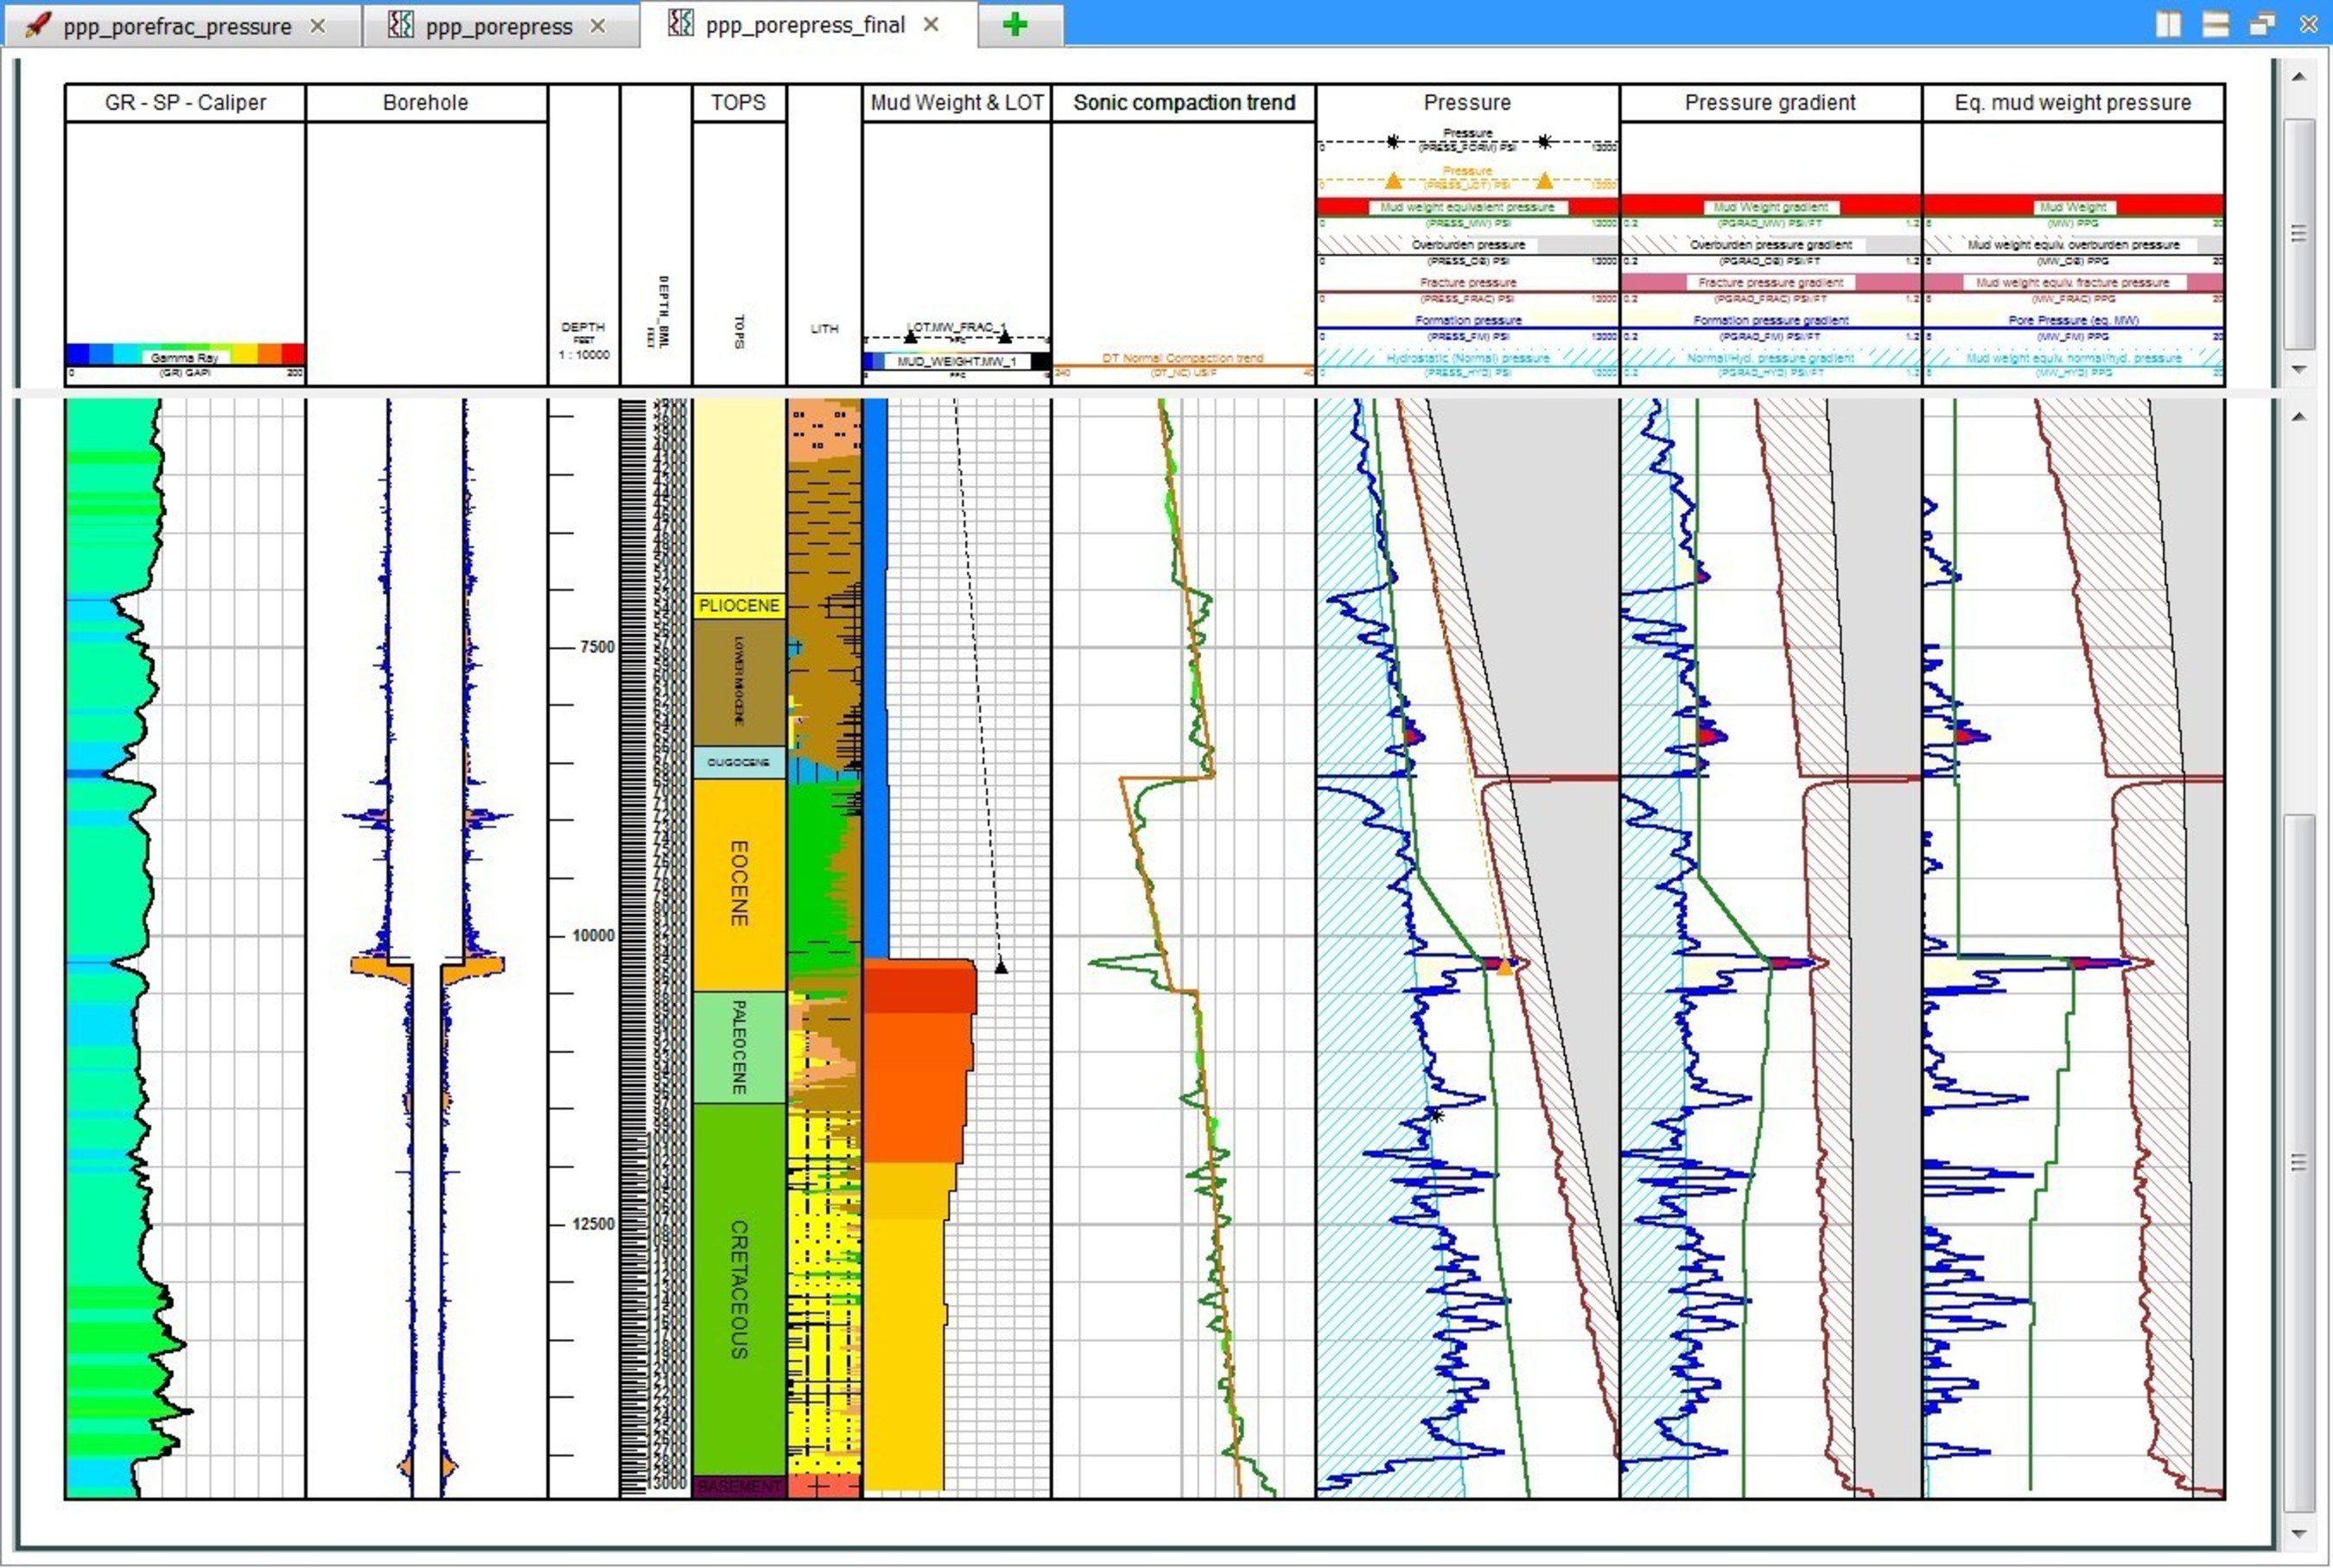The height and width of the screenshot is (1568, 2333).
Task: Close all windows with the top-right X
Action: click(x=2309, y=24)
